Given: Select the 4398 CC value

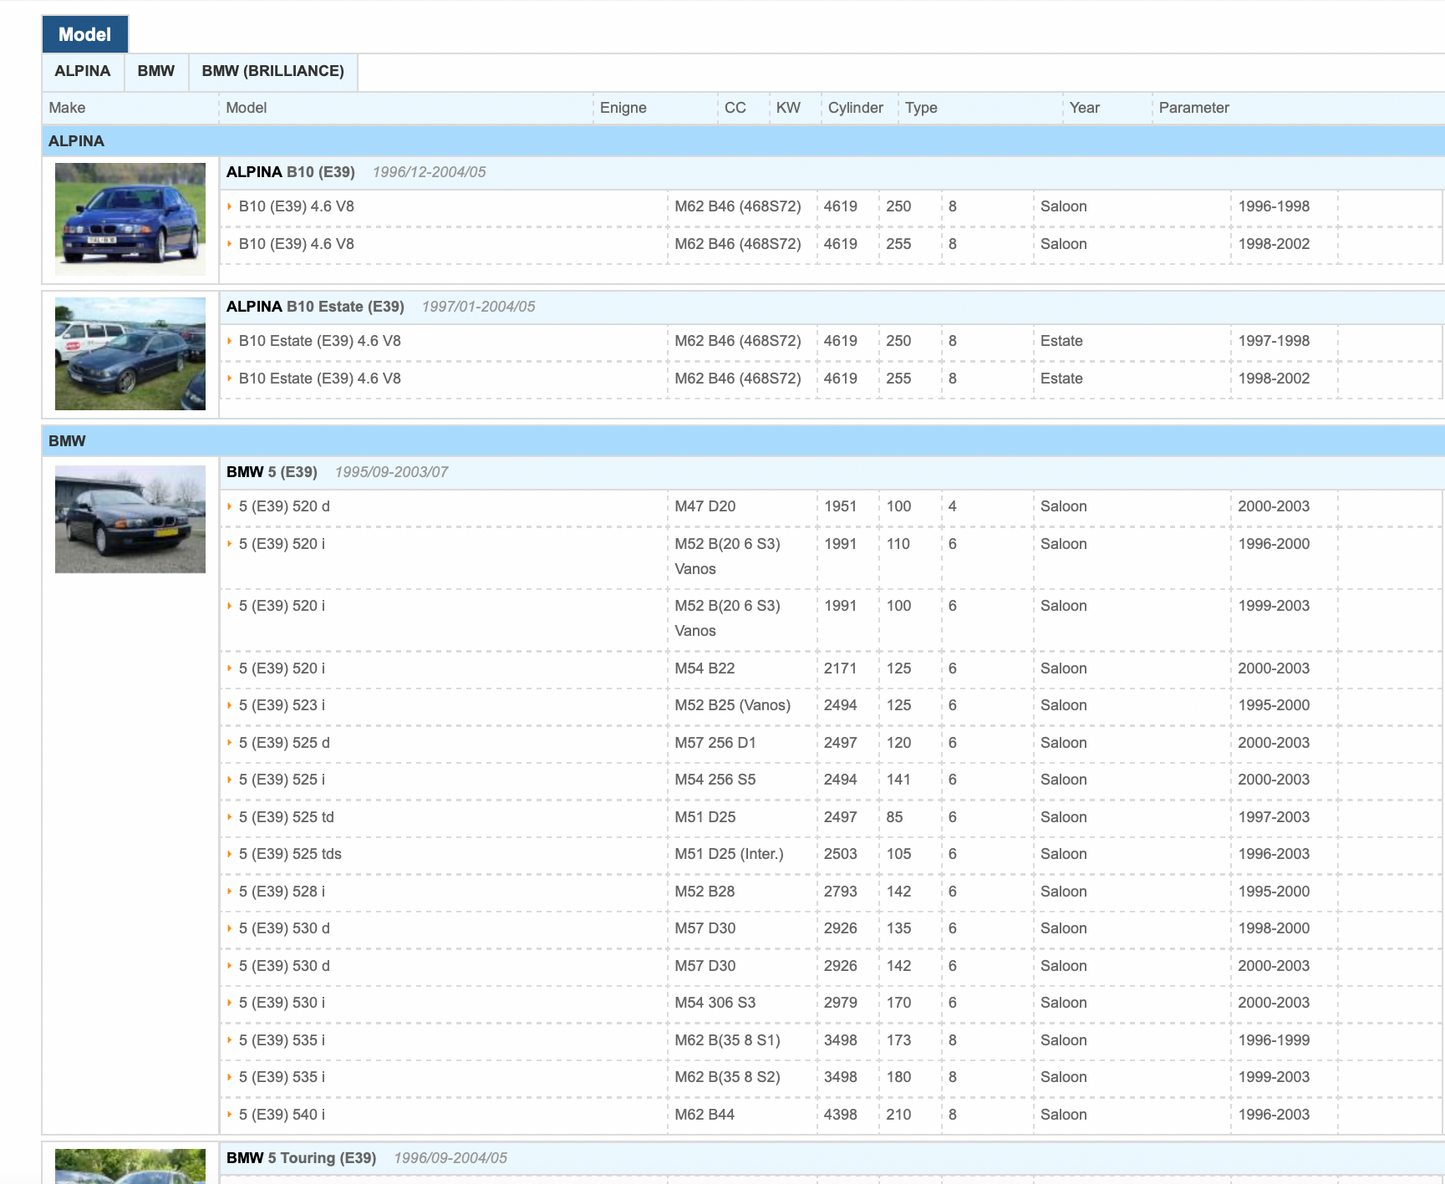Looking at the screenshot, I should pos(840,1115).
